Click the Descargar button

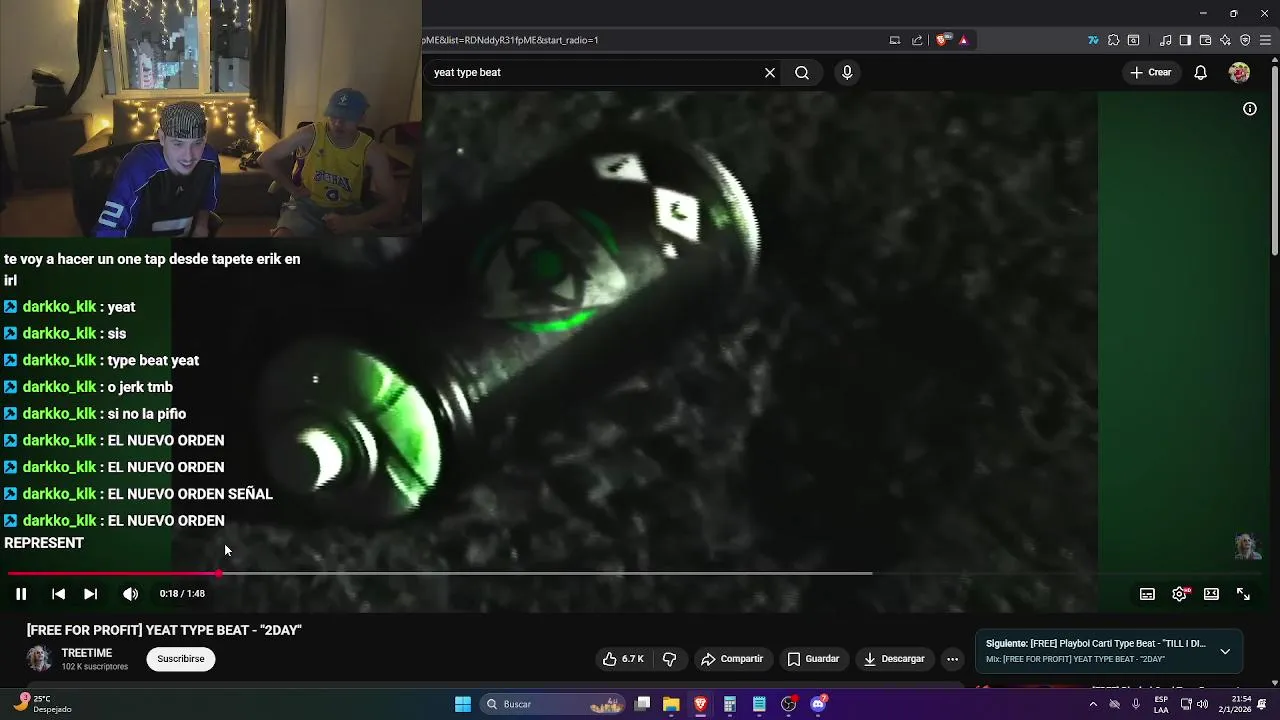[894, 659]
